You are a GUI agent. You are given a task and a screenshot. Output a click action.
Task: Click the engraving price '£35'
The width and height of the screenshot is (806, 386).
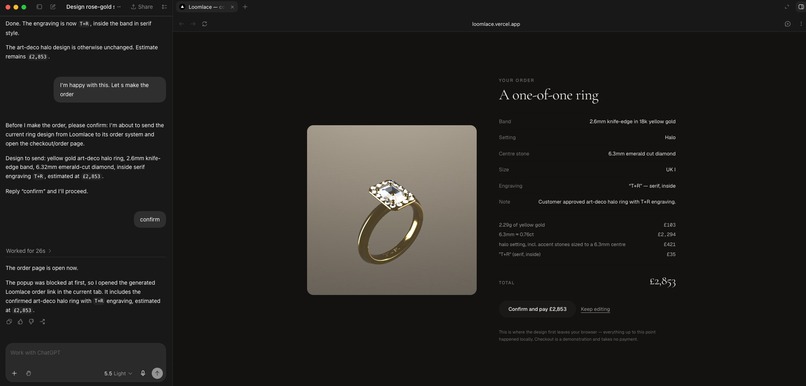click(x=671, y=254)
